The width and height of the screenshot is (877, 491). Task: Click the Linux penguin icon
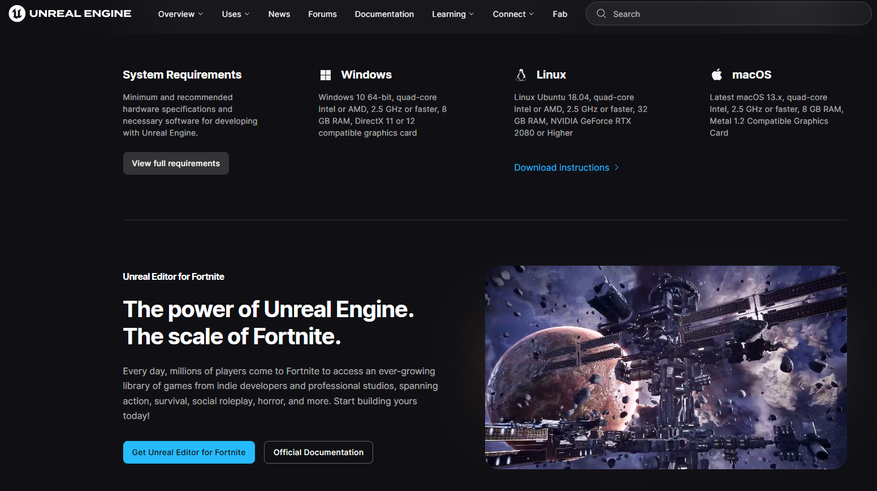click(521, 75)
